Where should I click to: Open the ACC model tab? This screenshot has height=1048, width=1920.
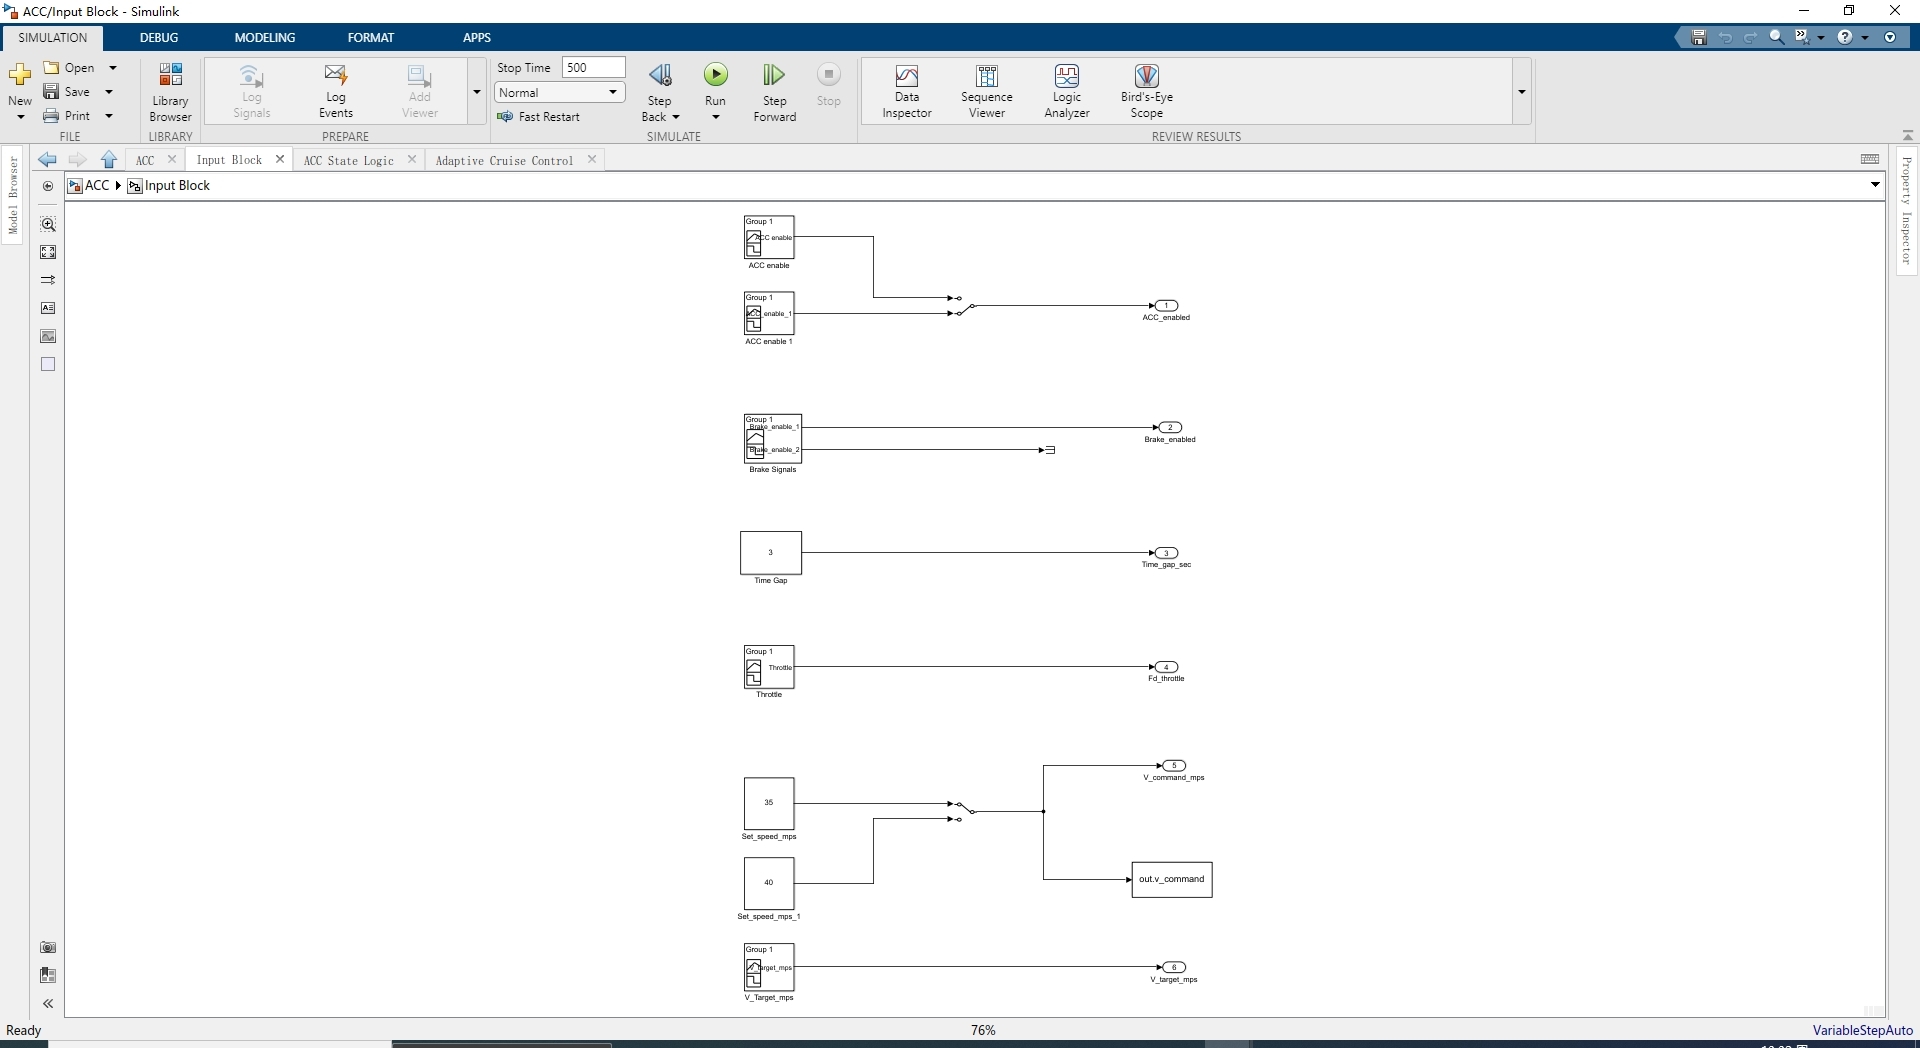coord(146,160)
